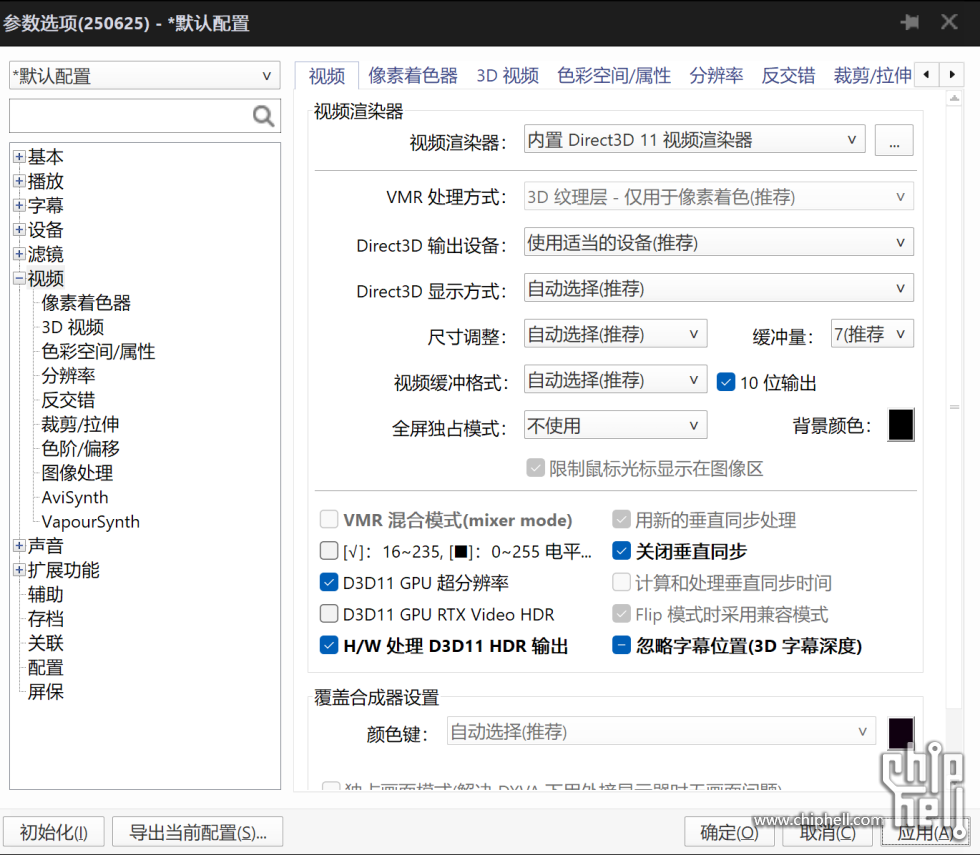Open the 视频渲染器 dropdown
980x855 pixels.
click(x=694, y=139)
